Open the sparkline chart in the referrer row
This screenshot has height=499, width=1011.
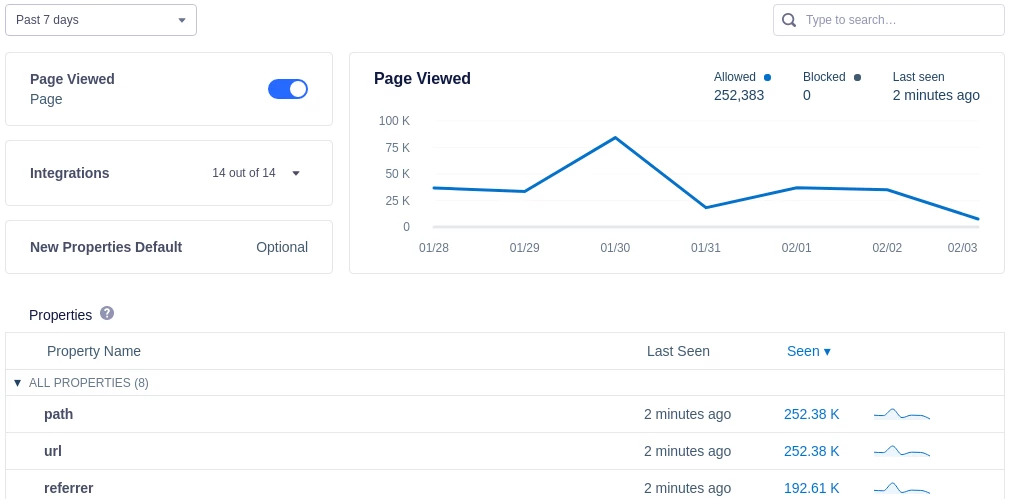coord(902,488)
